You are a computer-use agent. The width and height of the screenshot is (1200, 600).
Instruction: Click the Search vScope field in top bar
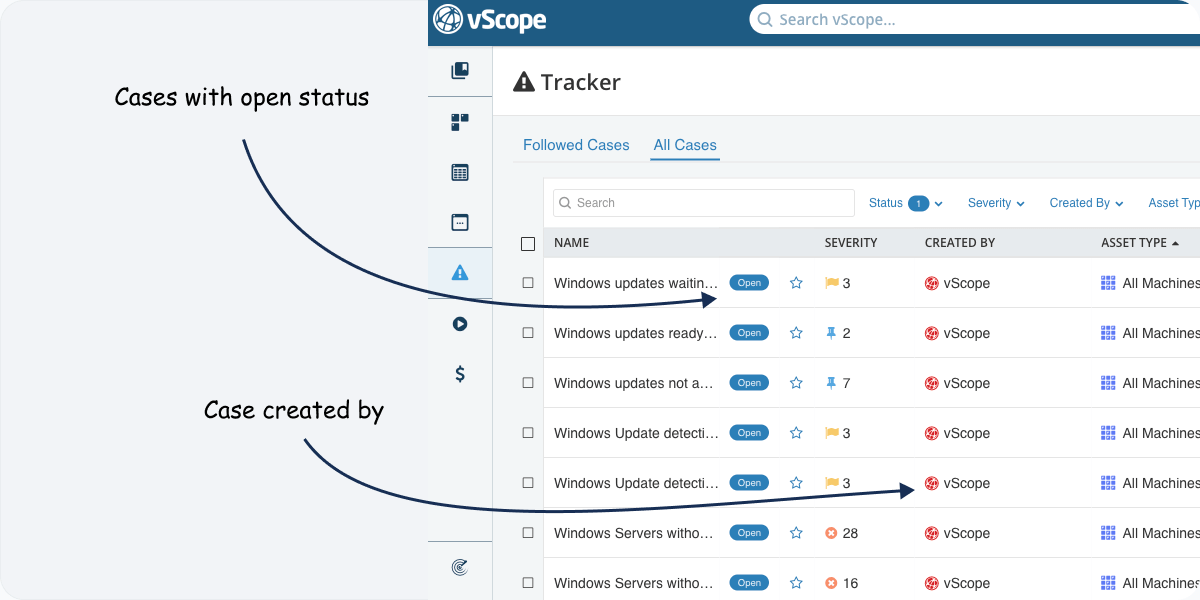pyautogui.click(x=975, y=19)
